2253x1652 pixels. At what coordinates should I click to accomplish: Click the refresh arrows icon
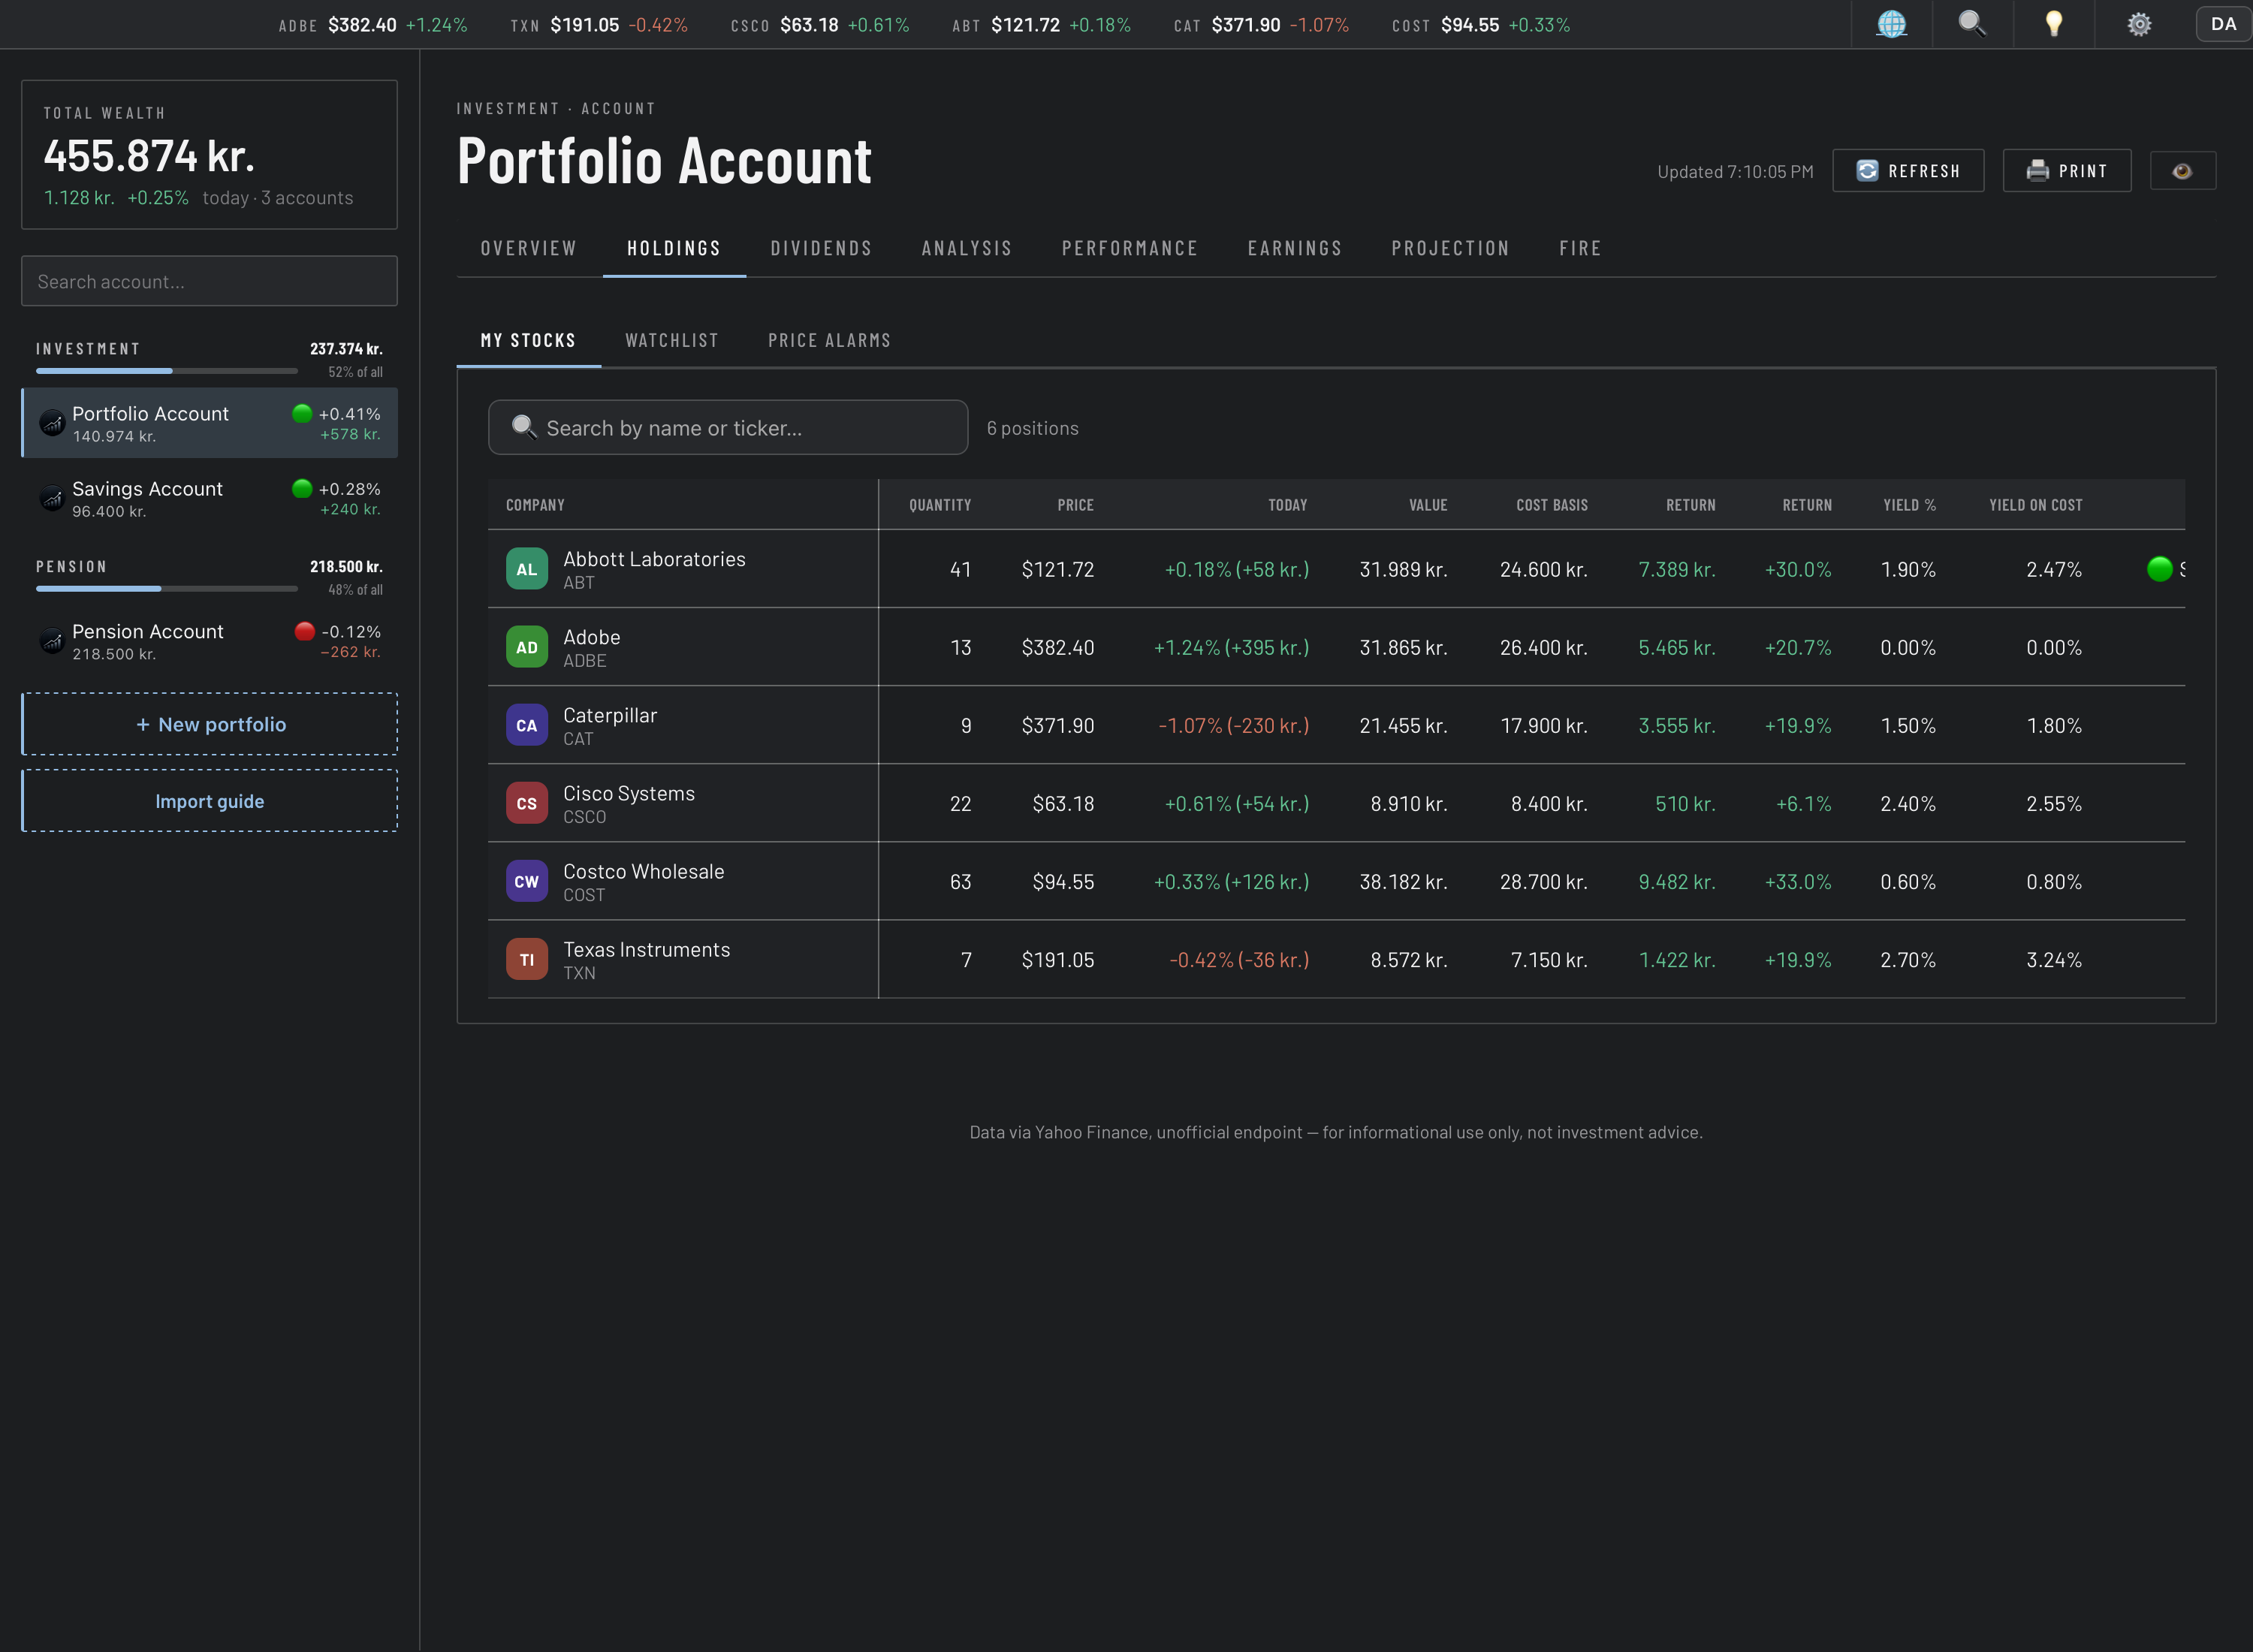point(1867,171)
